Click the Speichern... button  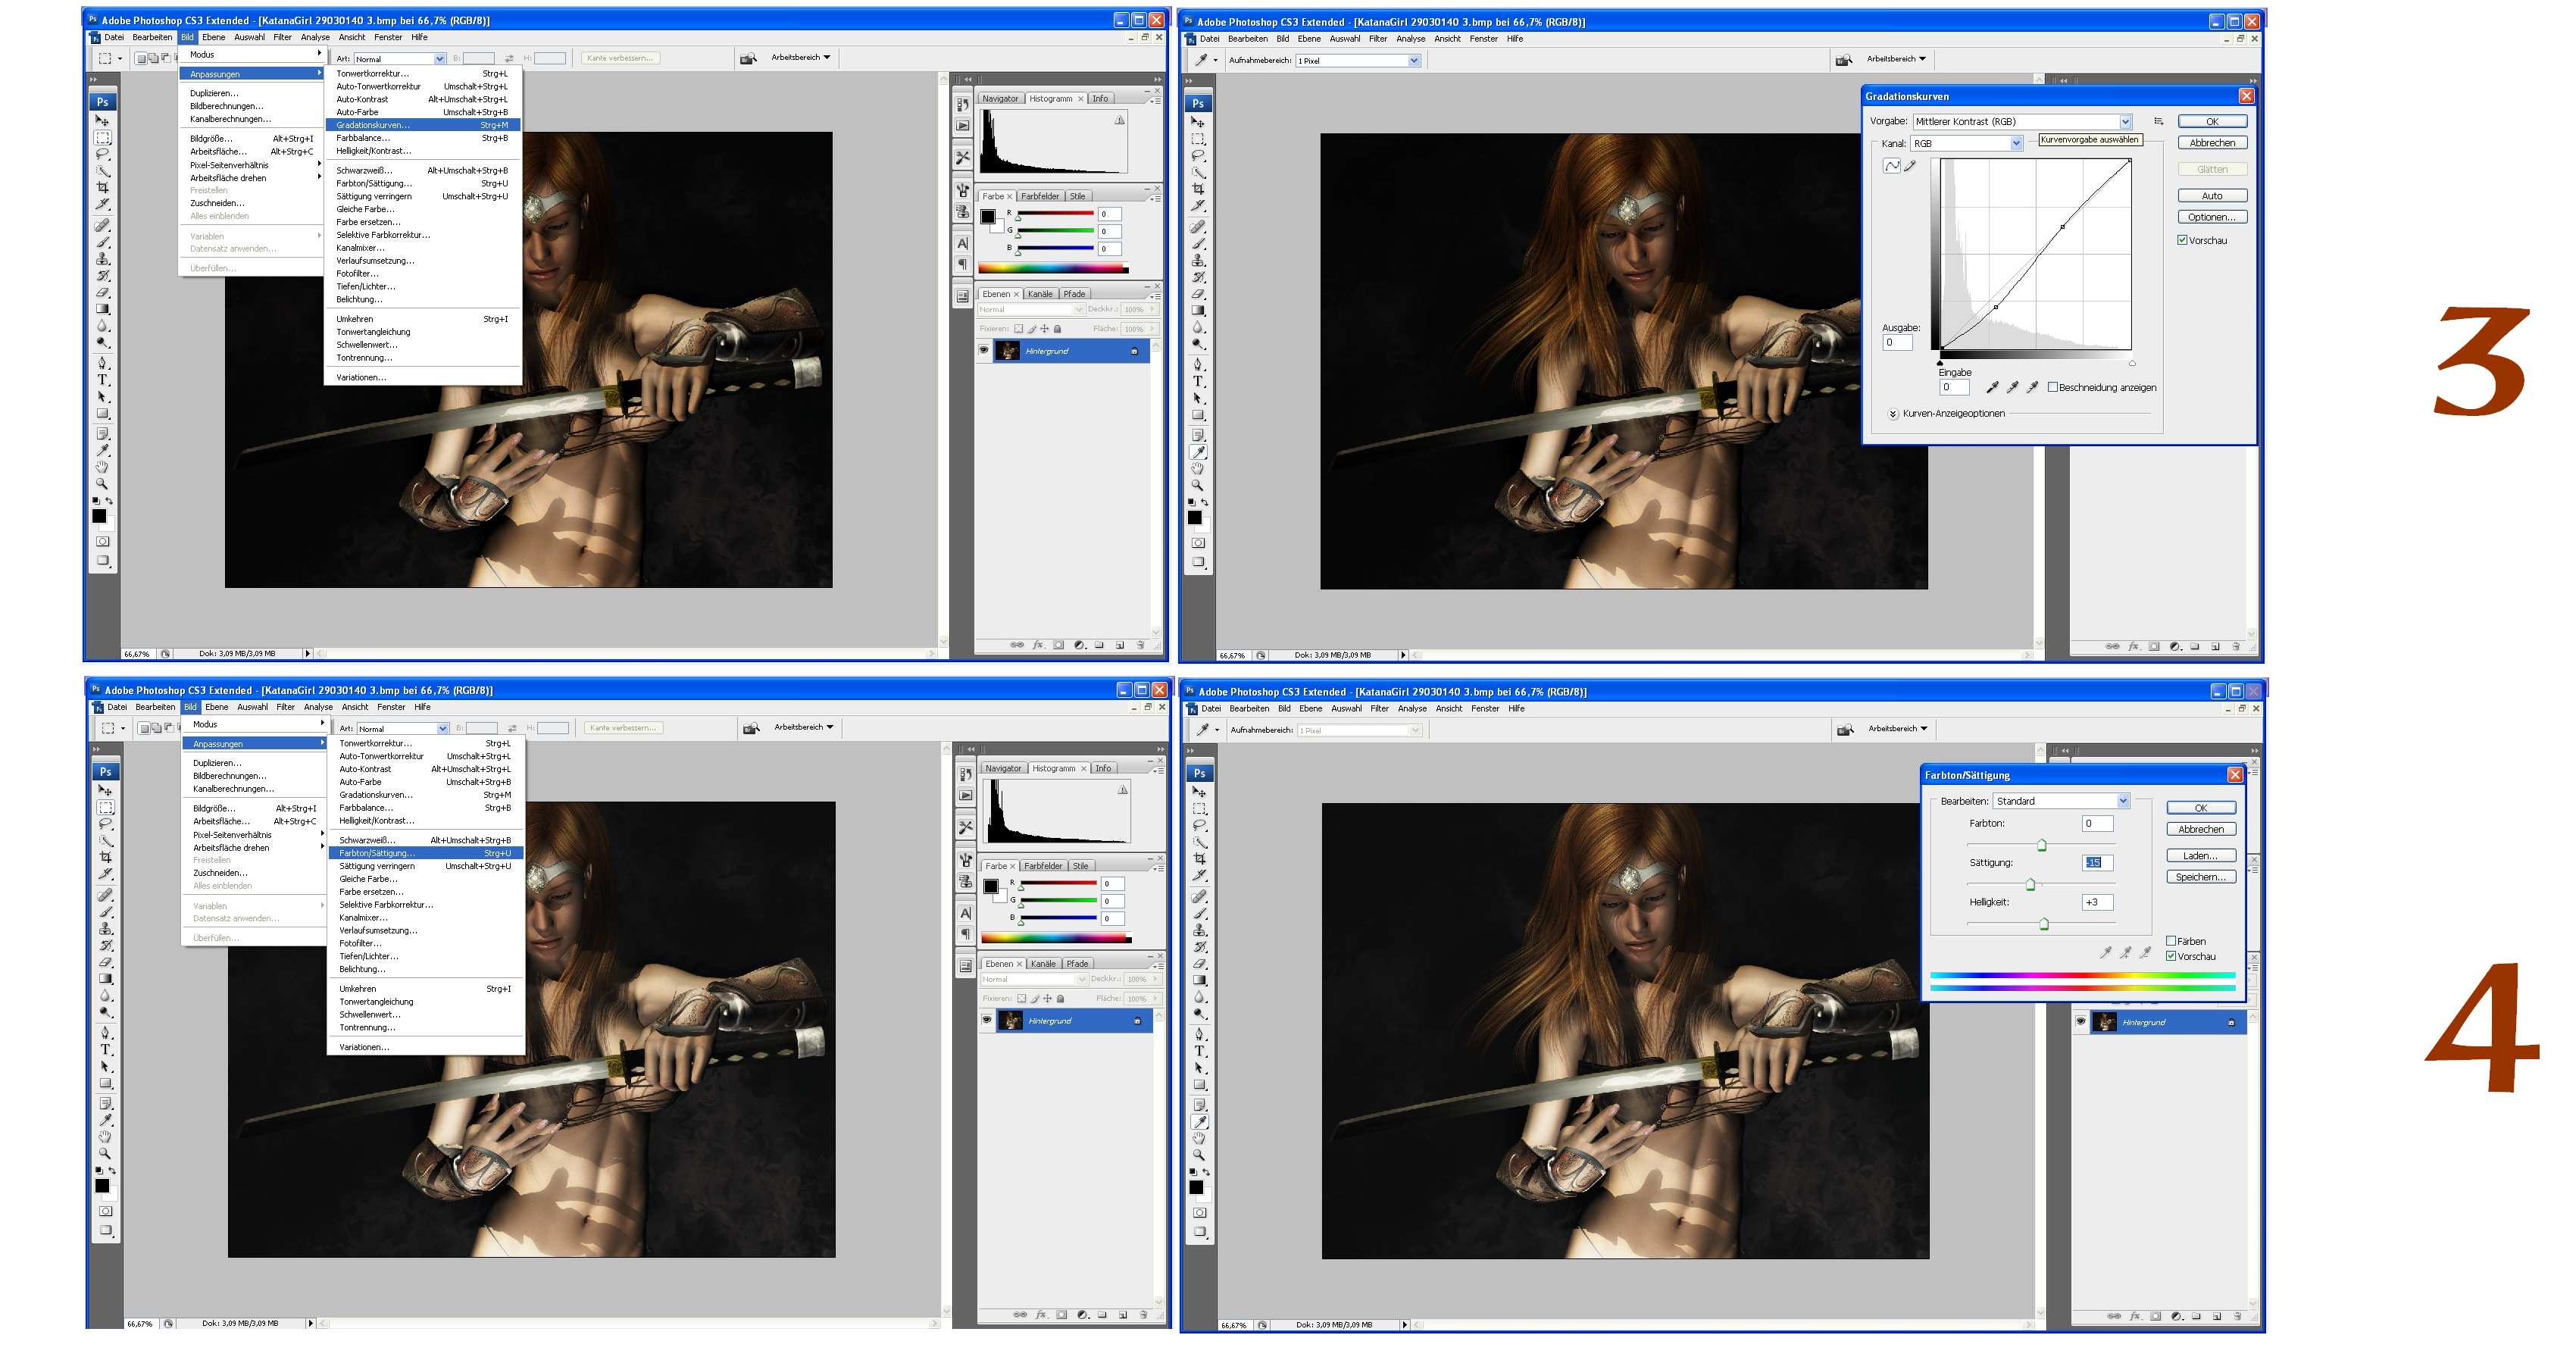click(2201, 877)
